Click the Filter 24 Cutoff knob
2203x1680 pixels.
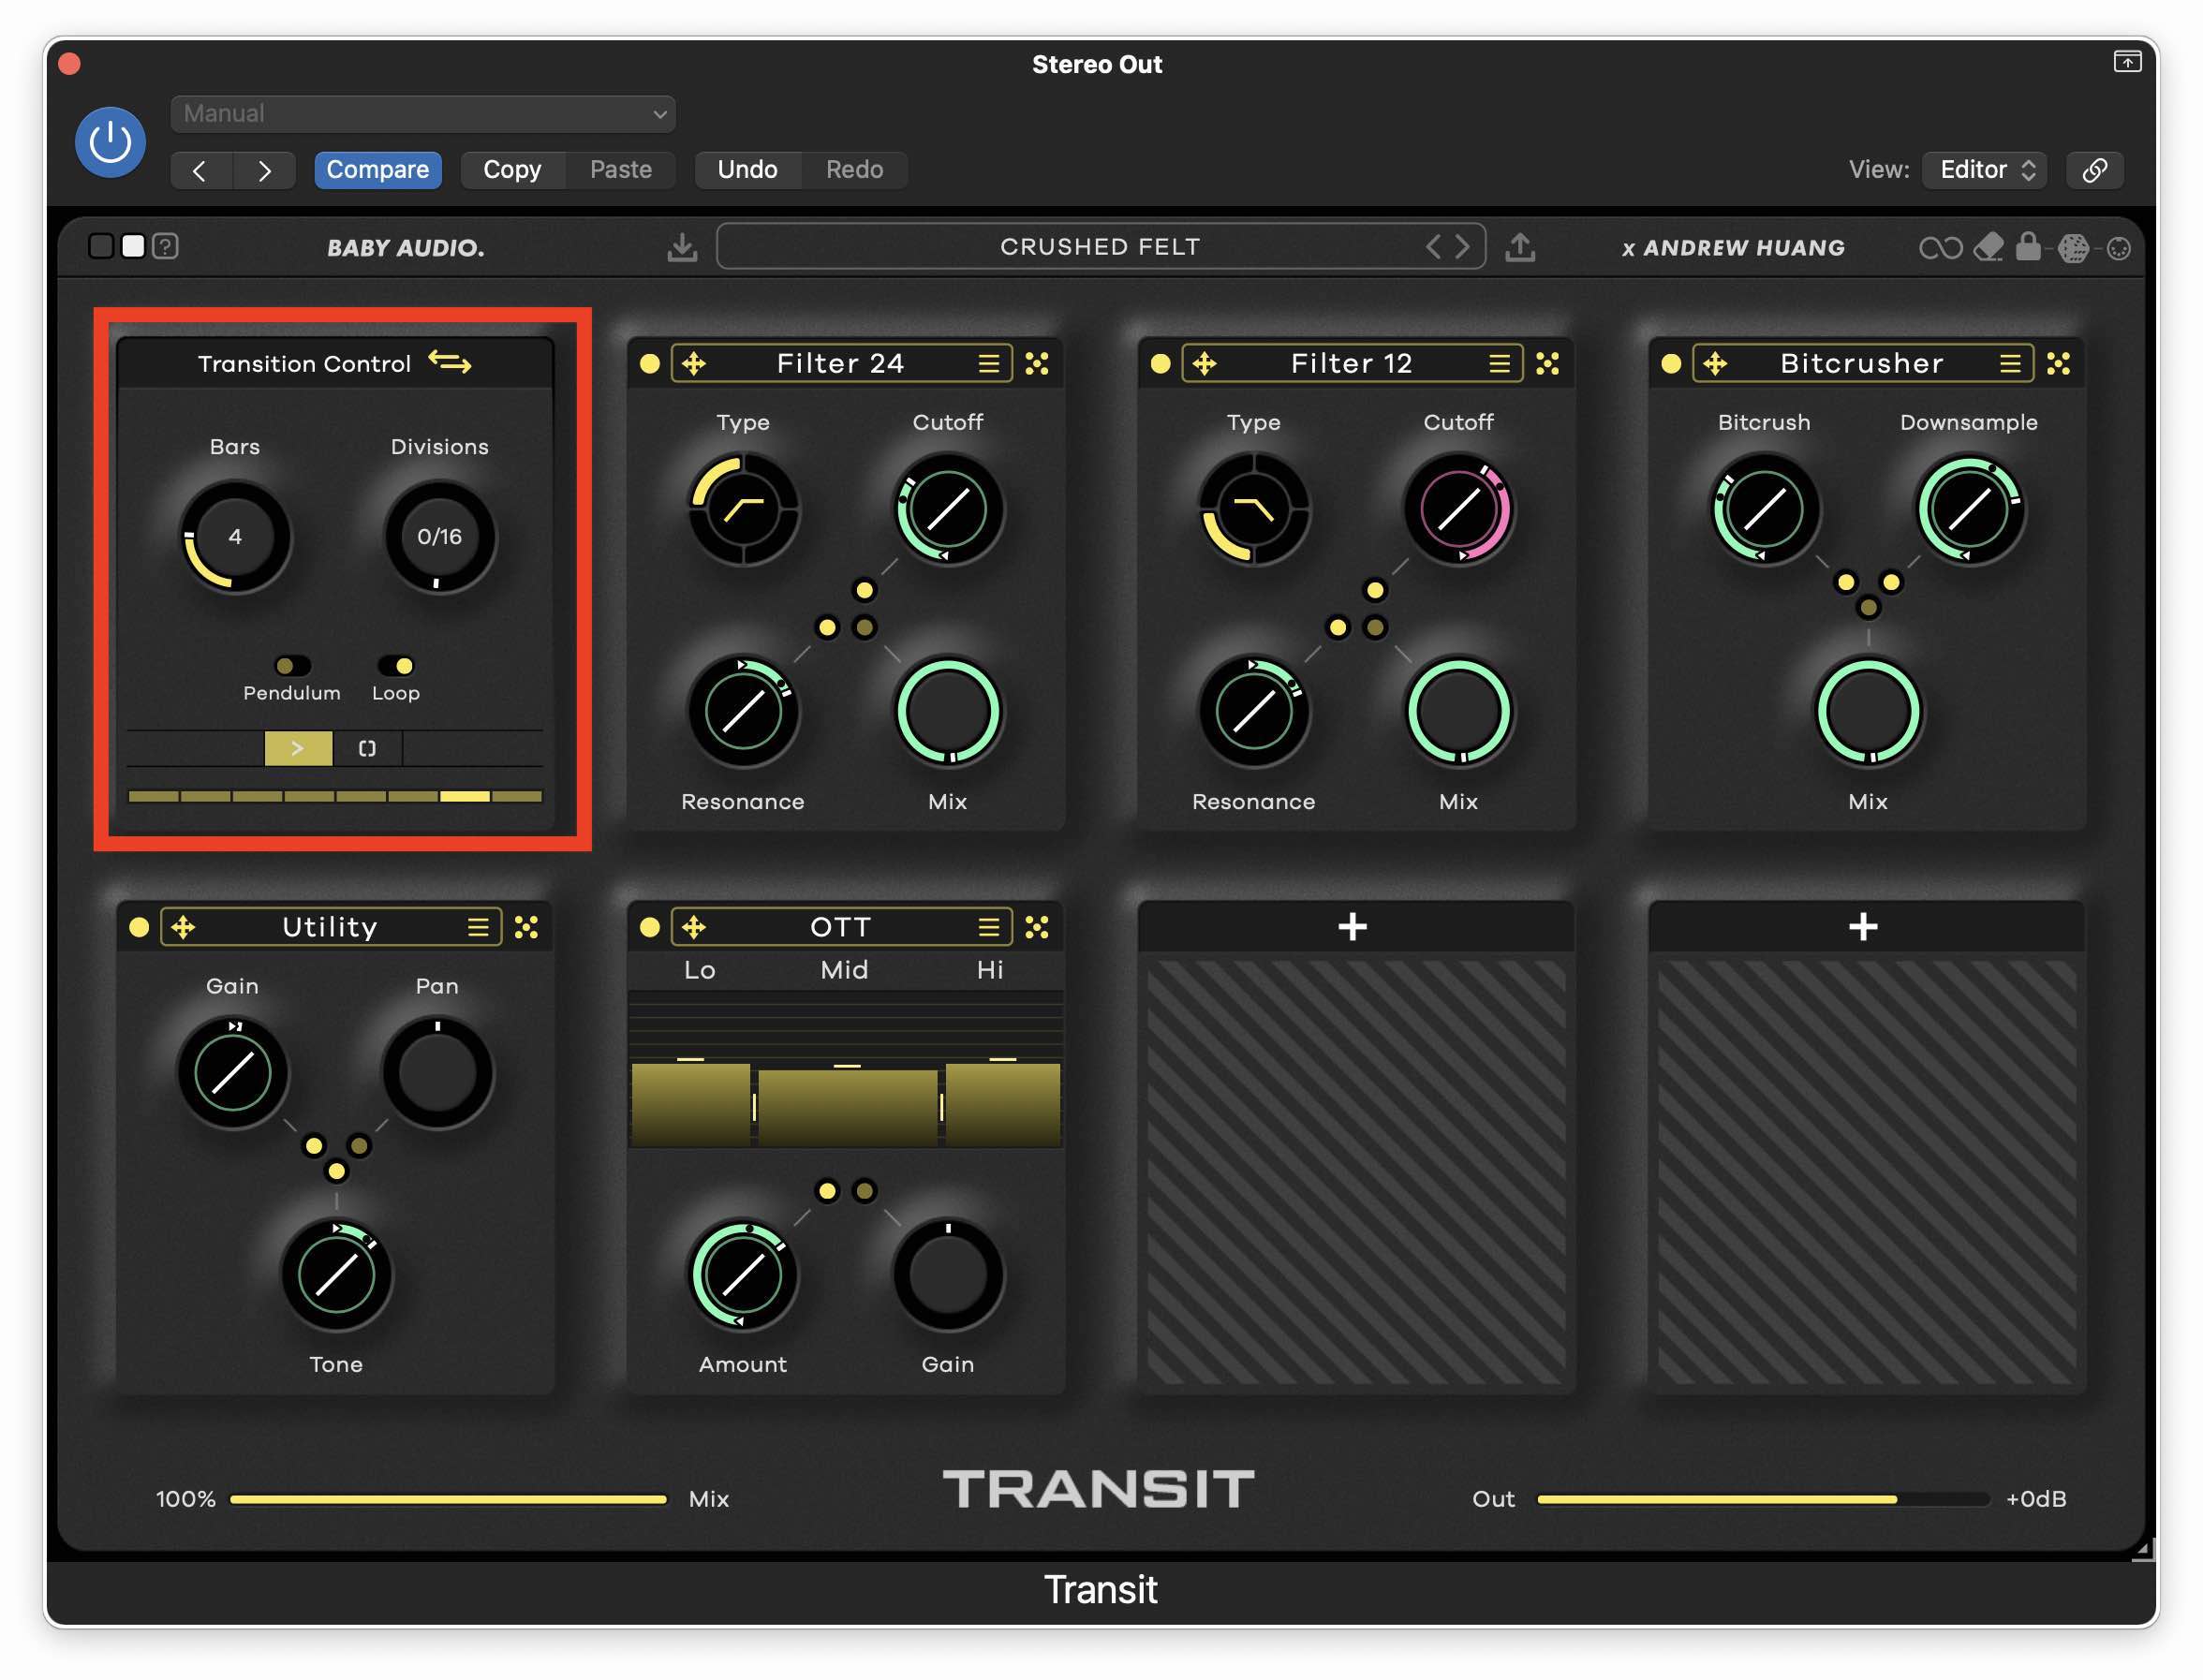pos(948,509)
